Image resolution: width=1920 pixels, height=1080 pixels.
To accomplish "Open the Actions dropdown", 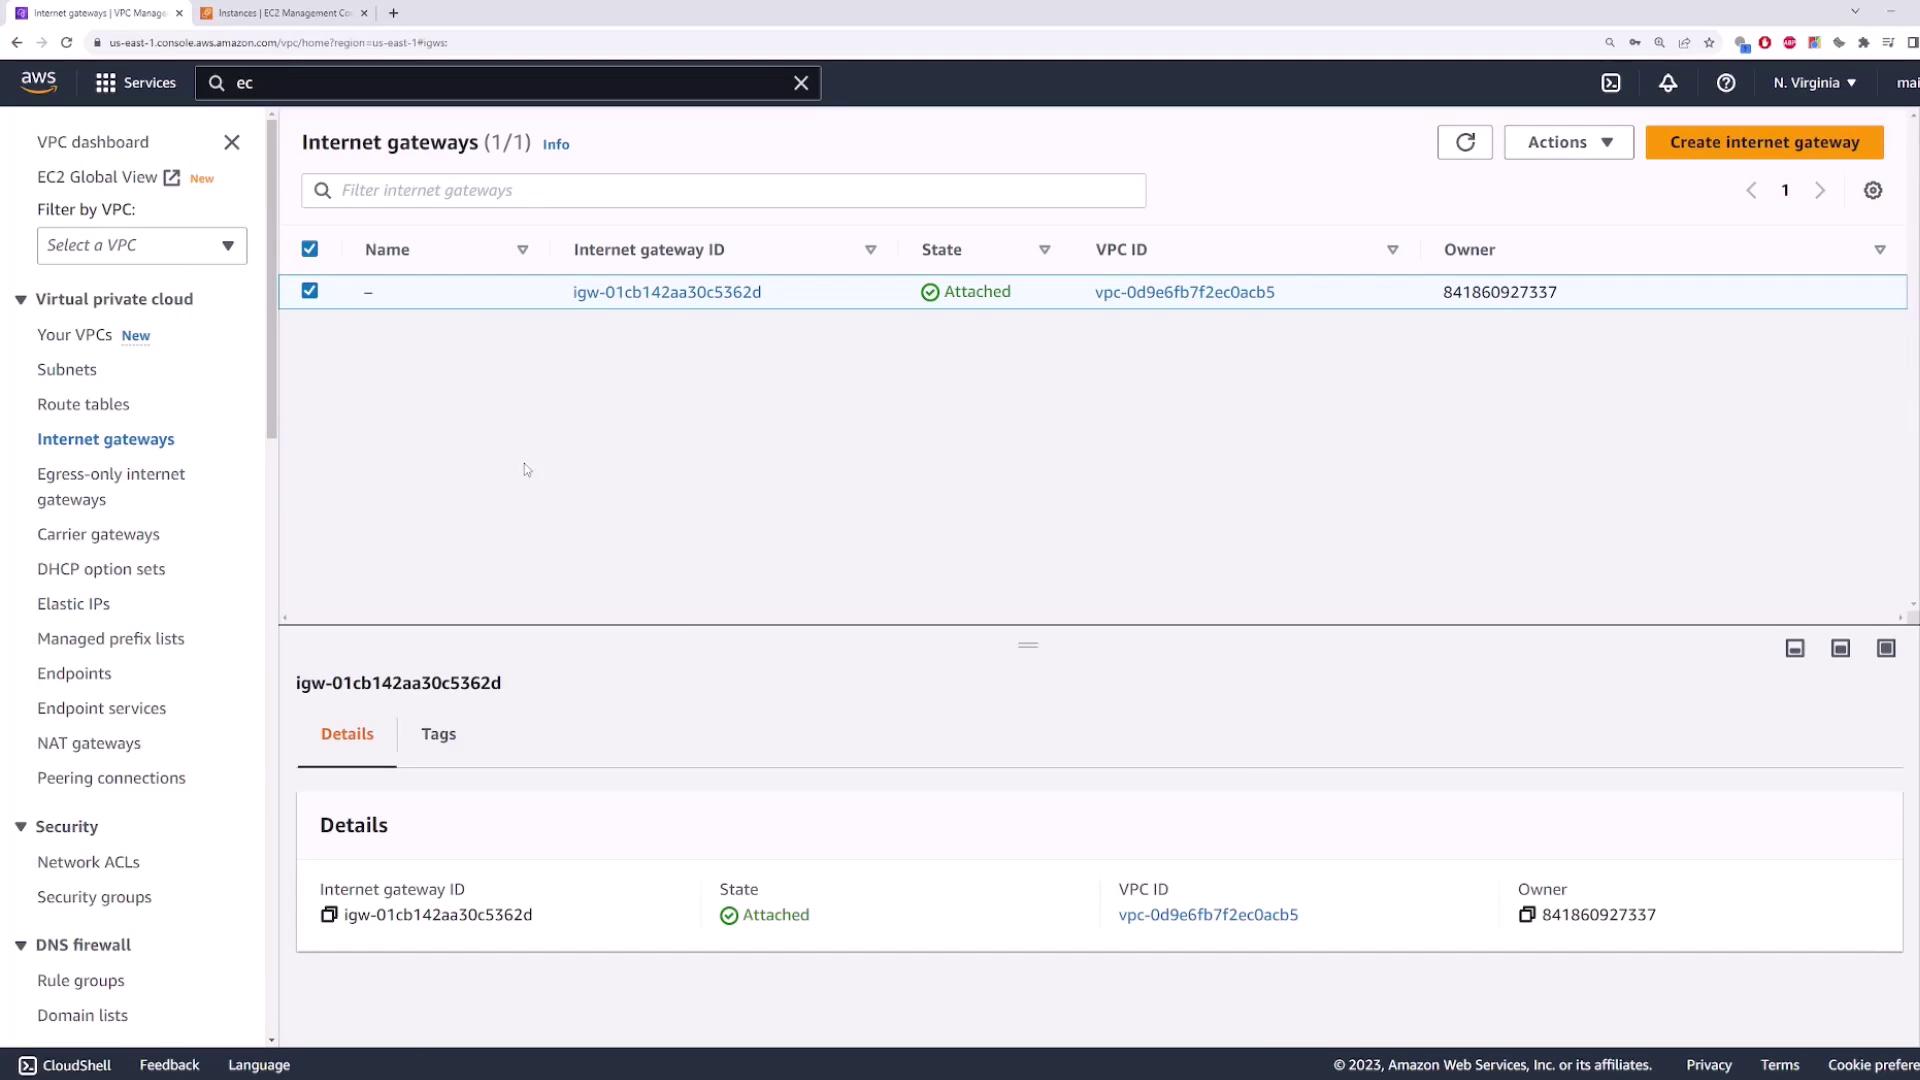I will 1568,142.
